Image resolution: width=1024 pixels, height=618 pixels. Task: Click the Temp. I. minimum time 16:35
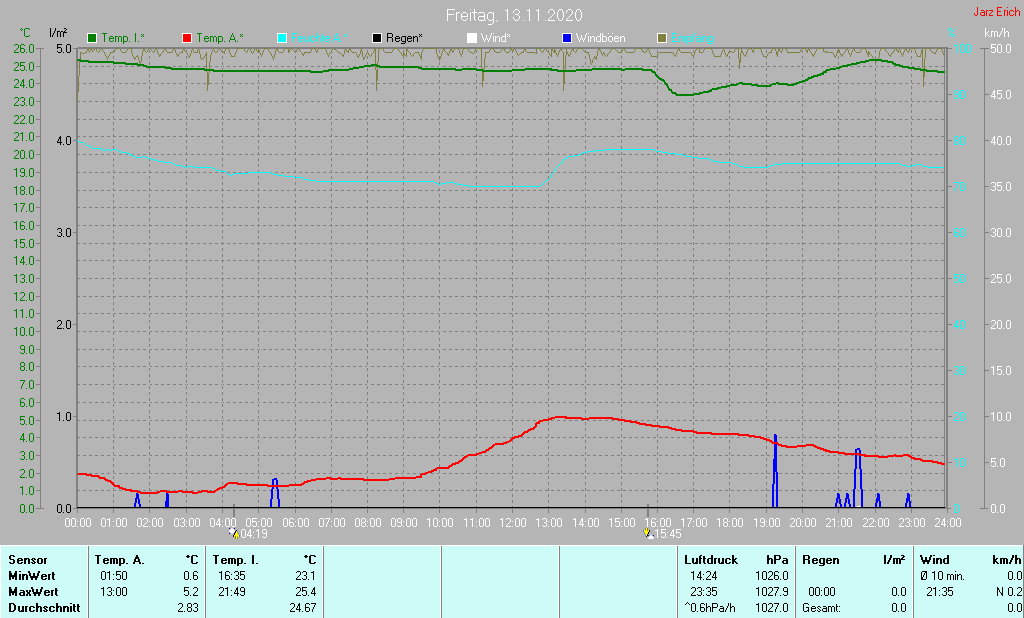coord(232,576)
